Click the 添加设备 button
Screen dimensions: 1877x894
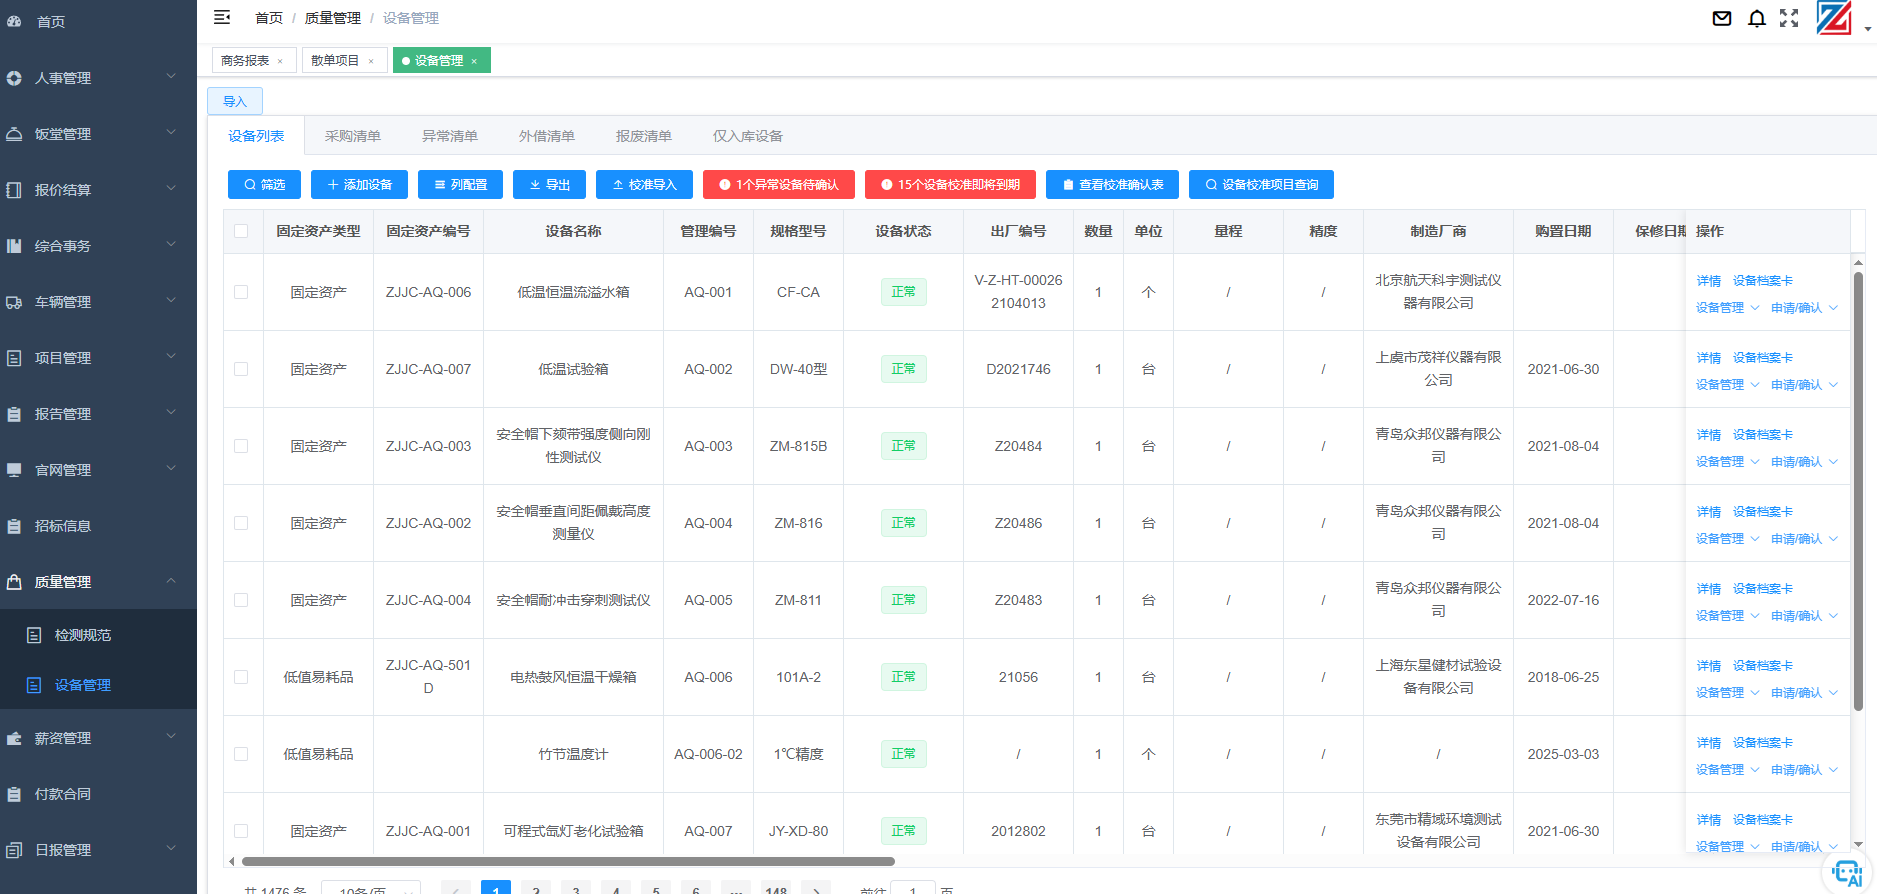coord(359,185)
